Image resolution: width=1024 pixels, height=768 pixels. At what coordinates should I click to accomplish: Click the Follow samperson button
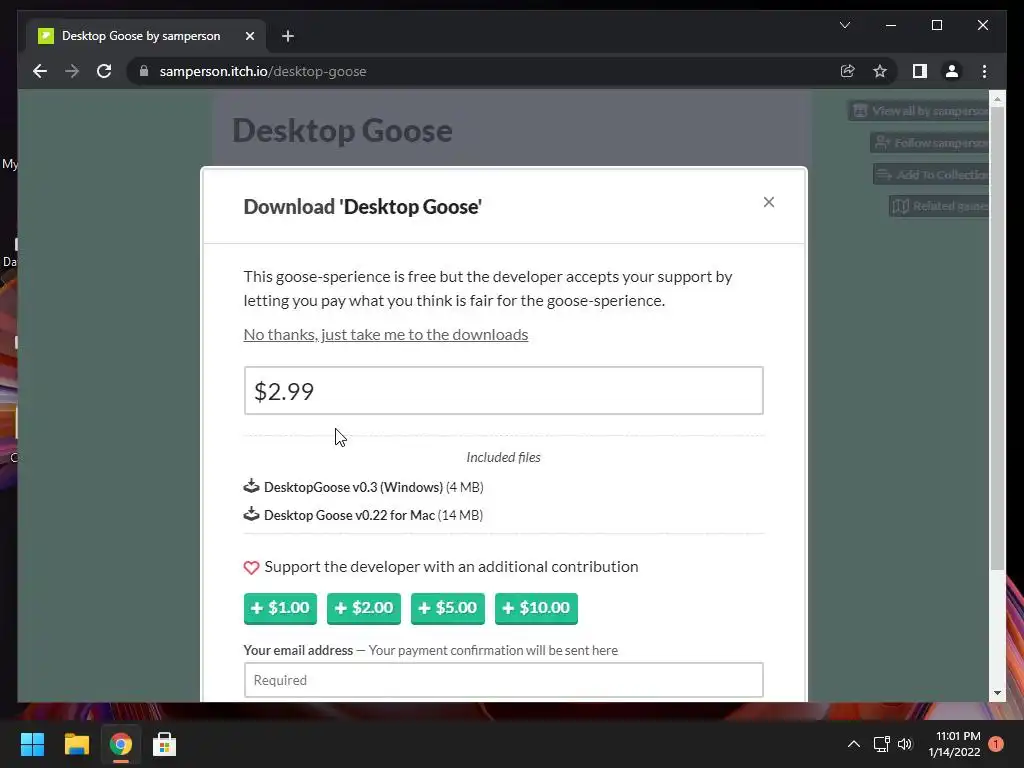coord(930,142)
